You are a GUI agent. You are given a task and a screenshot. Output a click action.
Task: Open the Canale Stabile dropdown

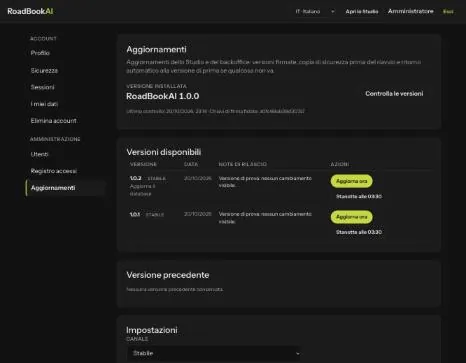click(214, 353)
